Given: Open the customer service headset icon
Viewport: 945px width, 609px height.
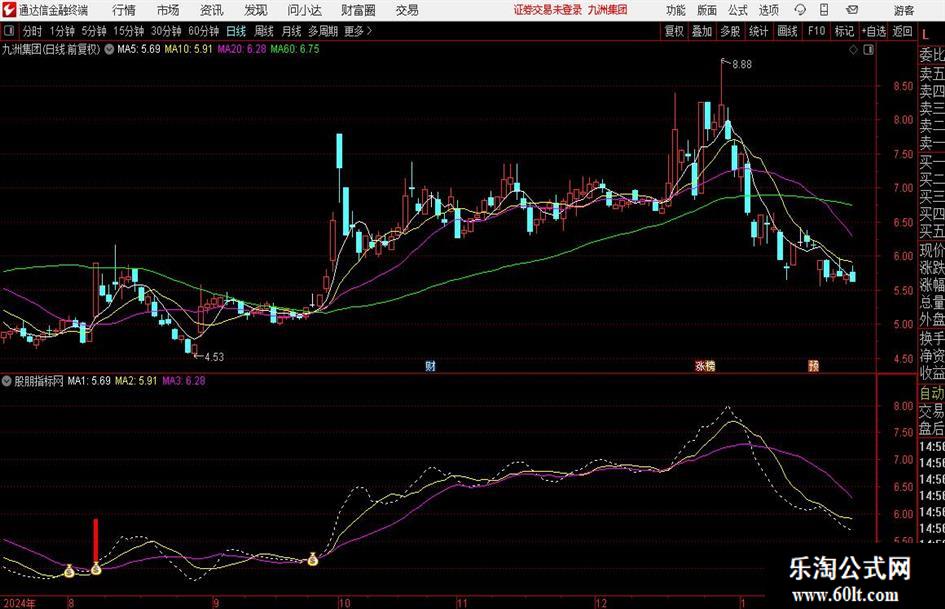Looking at the screenshot, I should (x=800, y=10).
